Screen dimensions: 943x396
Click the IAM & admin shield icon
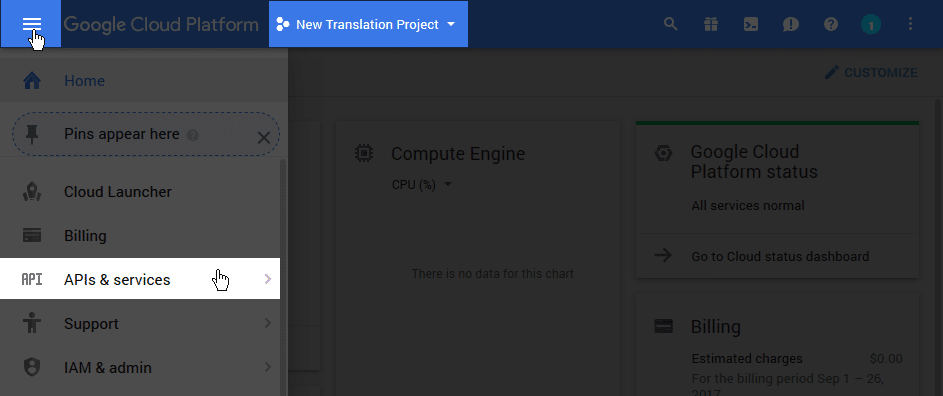coord(31,367)
